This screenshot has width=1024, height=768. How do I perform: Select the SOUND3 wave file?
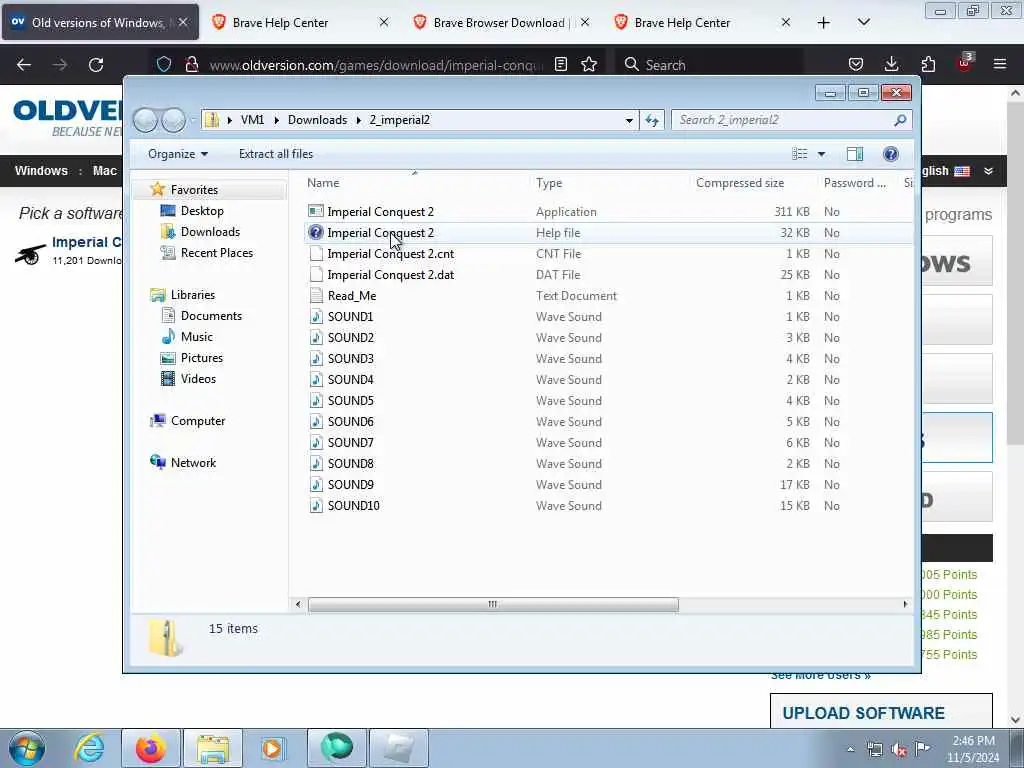coord(350,358)
